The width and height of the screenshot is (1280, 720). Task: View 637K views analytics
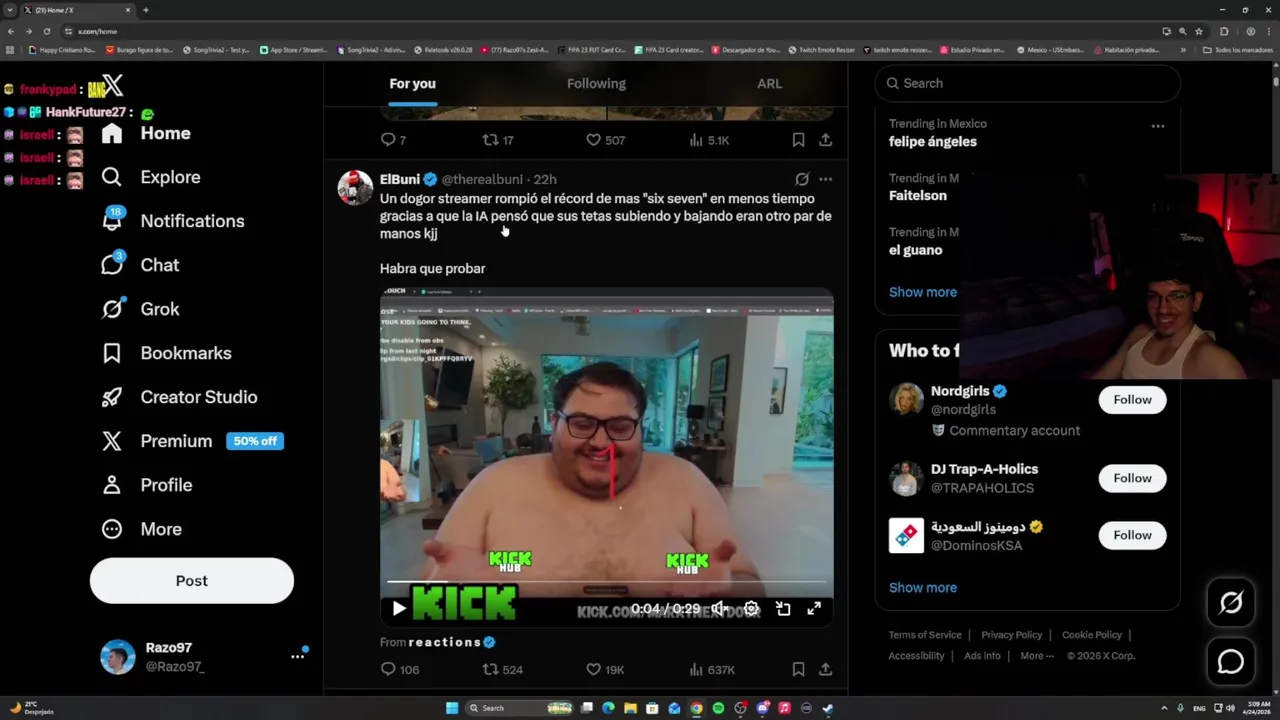point(712,670)
